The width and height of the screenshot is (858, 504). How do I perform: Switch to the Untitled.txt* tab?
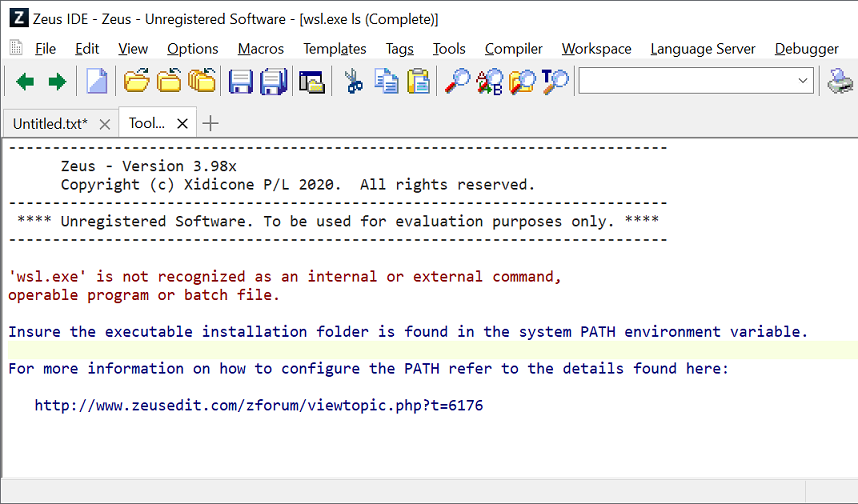[x=50, y=124]
